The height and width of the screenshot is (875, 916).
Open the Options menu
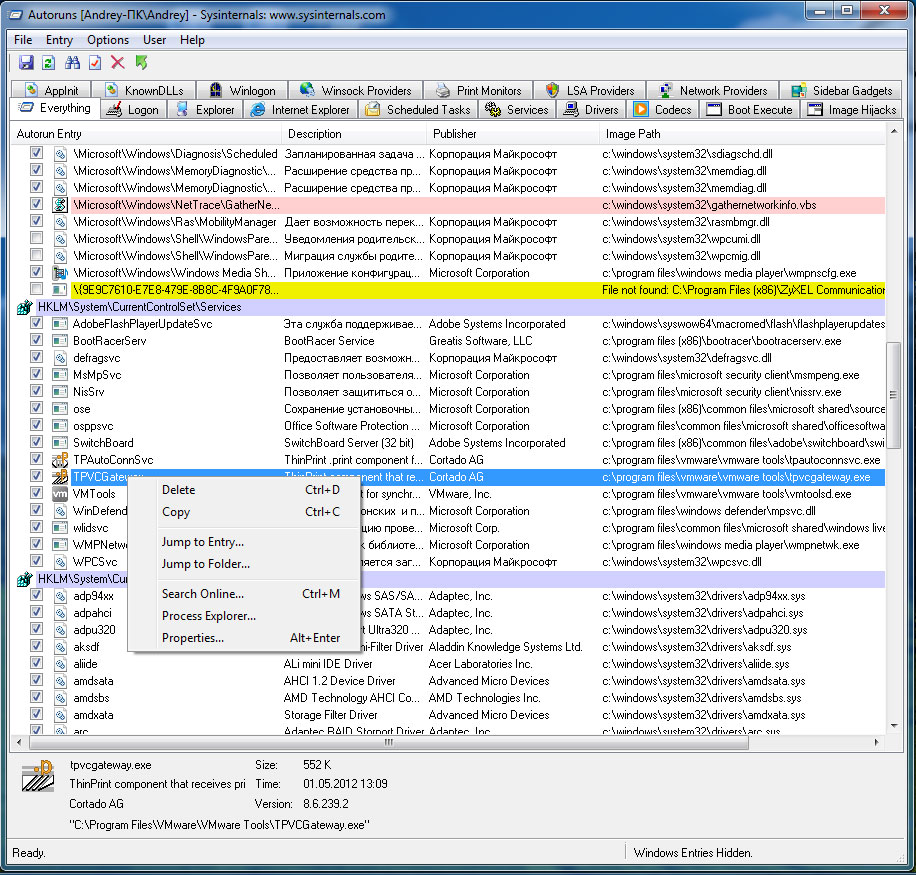click(x=107, y=40)
